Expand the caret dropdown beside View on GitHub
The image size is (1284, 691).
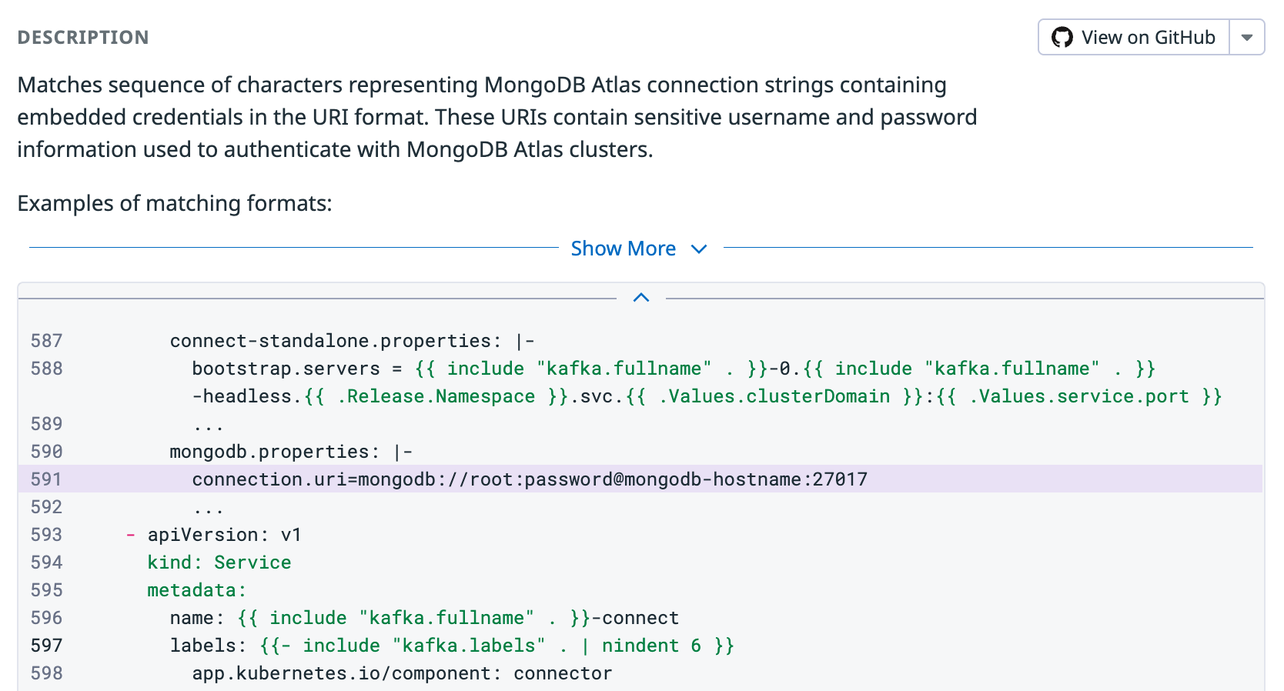(1247, 37)
